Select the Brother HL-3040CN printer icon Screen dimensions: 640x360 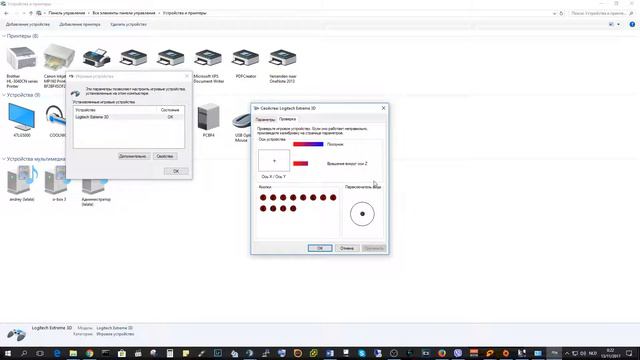(22, 58)
